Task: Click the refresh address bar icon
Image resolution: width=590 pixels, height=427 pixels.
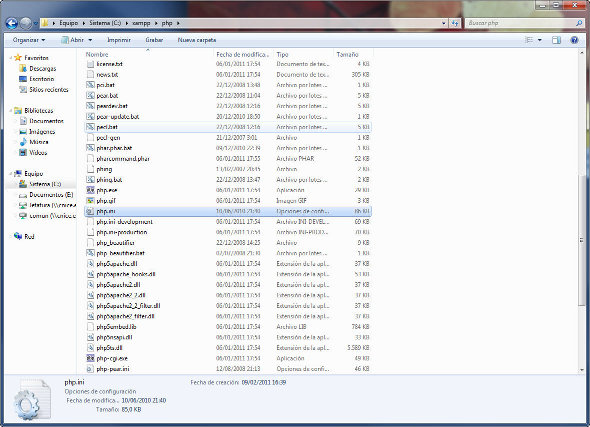Action: click(455, 23)
